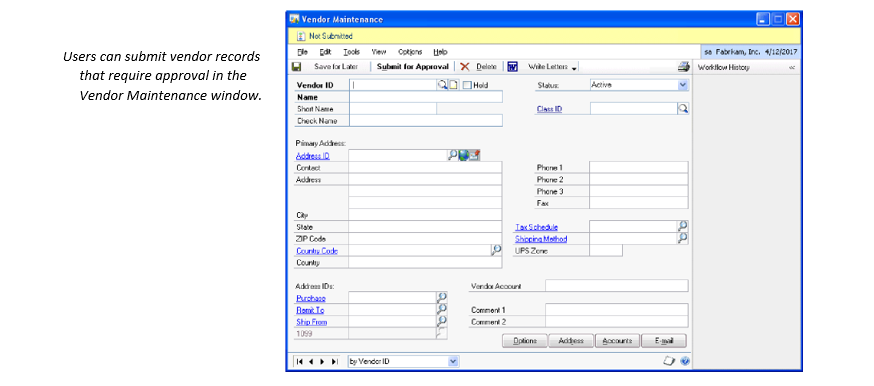Click into the Comment 1 field
This screenshot has height=386, width=874.
pyautogui.click(x=617, y=310)
